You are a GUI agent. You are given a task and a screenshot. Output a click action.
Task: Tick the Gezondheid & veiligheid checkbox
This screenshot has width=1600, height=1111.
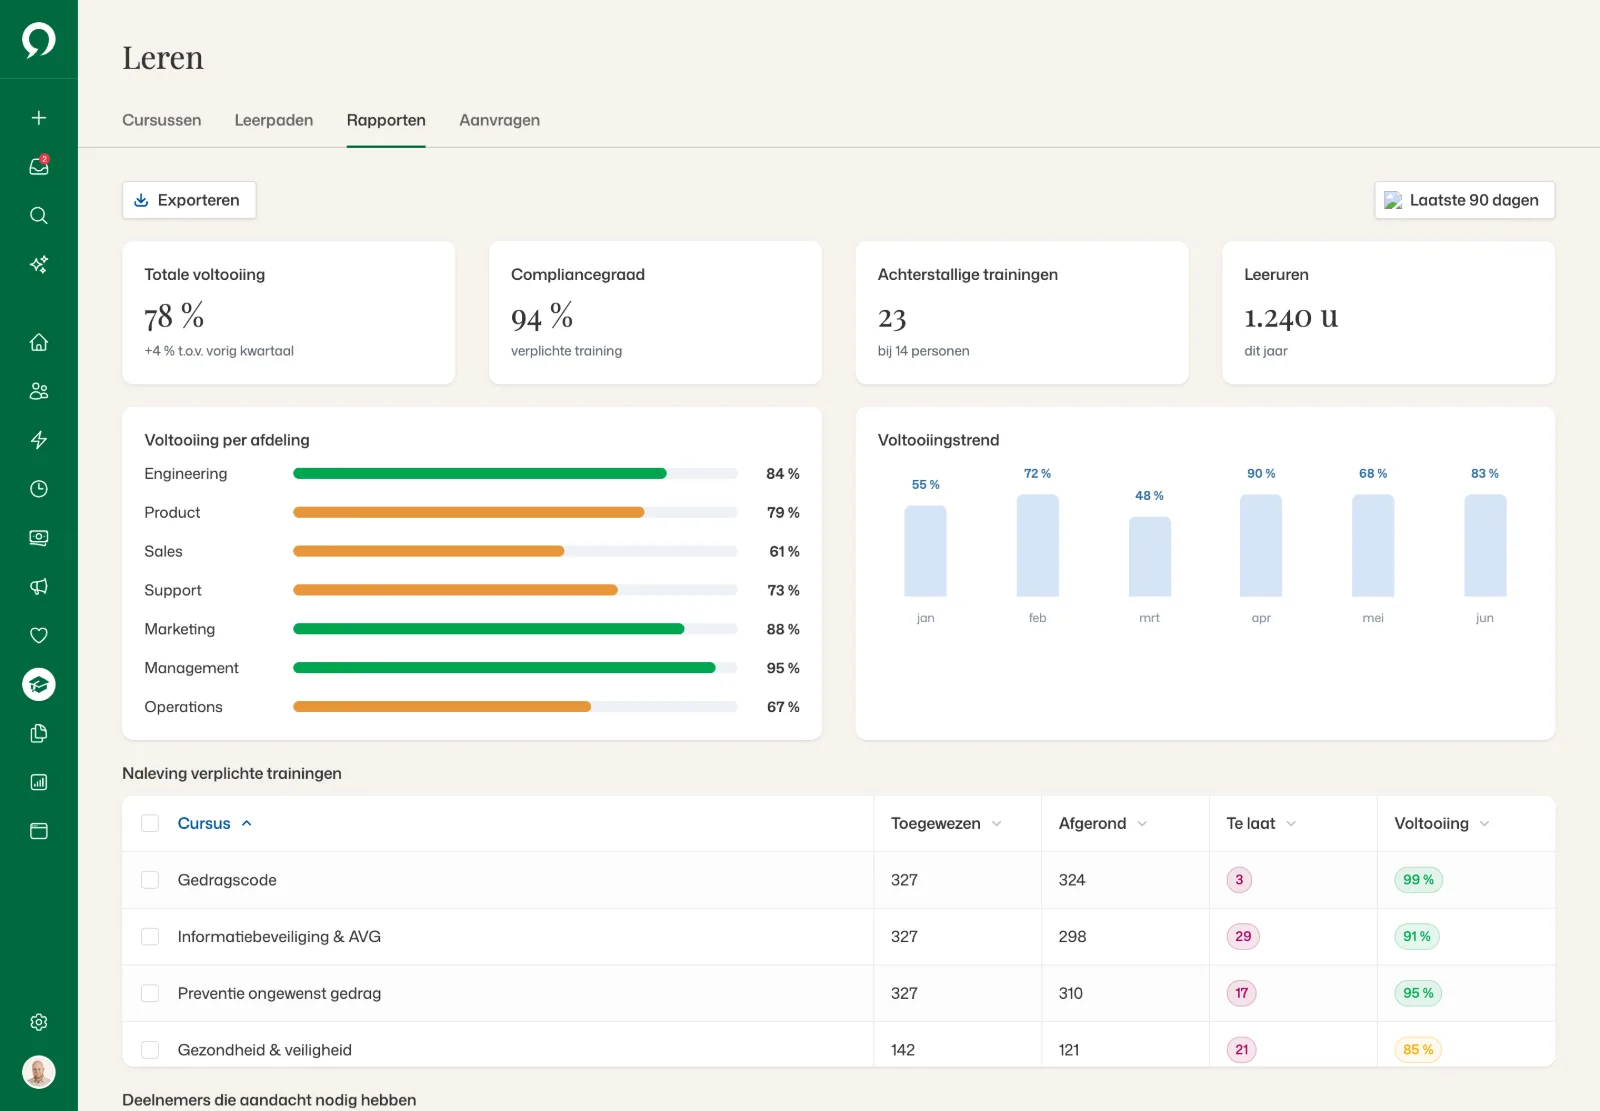point(150,1050)
